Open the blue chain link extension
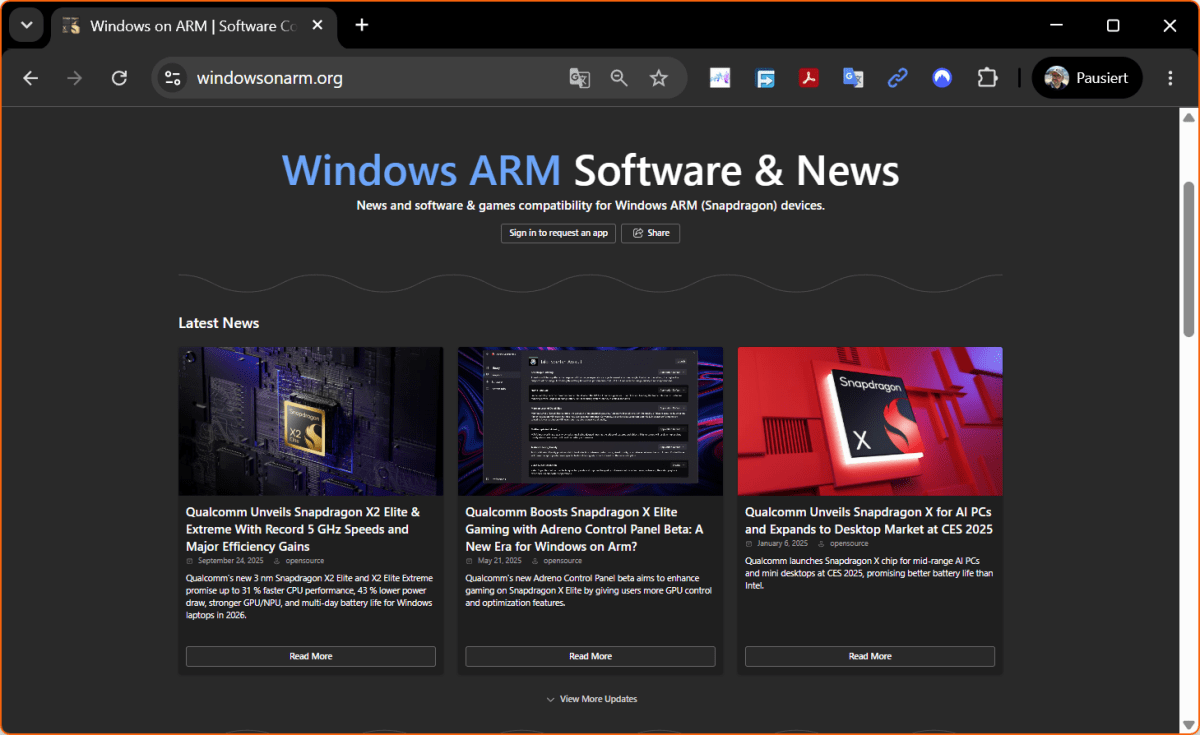 tap(897, 78)
